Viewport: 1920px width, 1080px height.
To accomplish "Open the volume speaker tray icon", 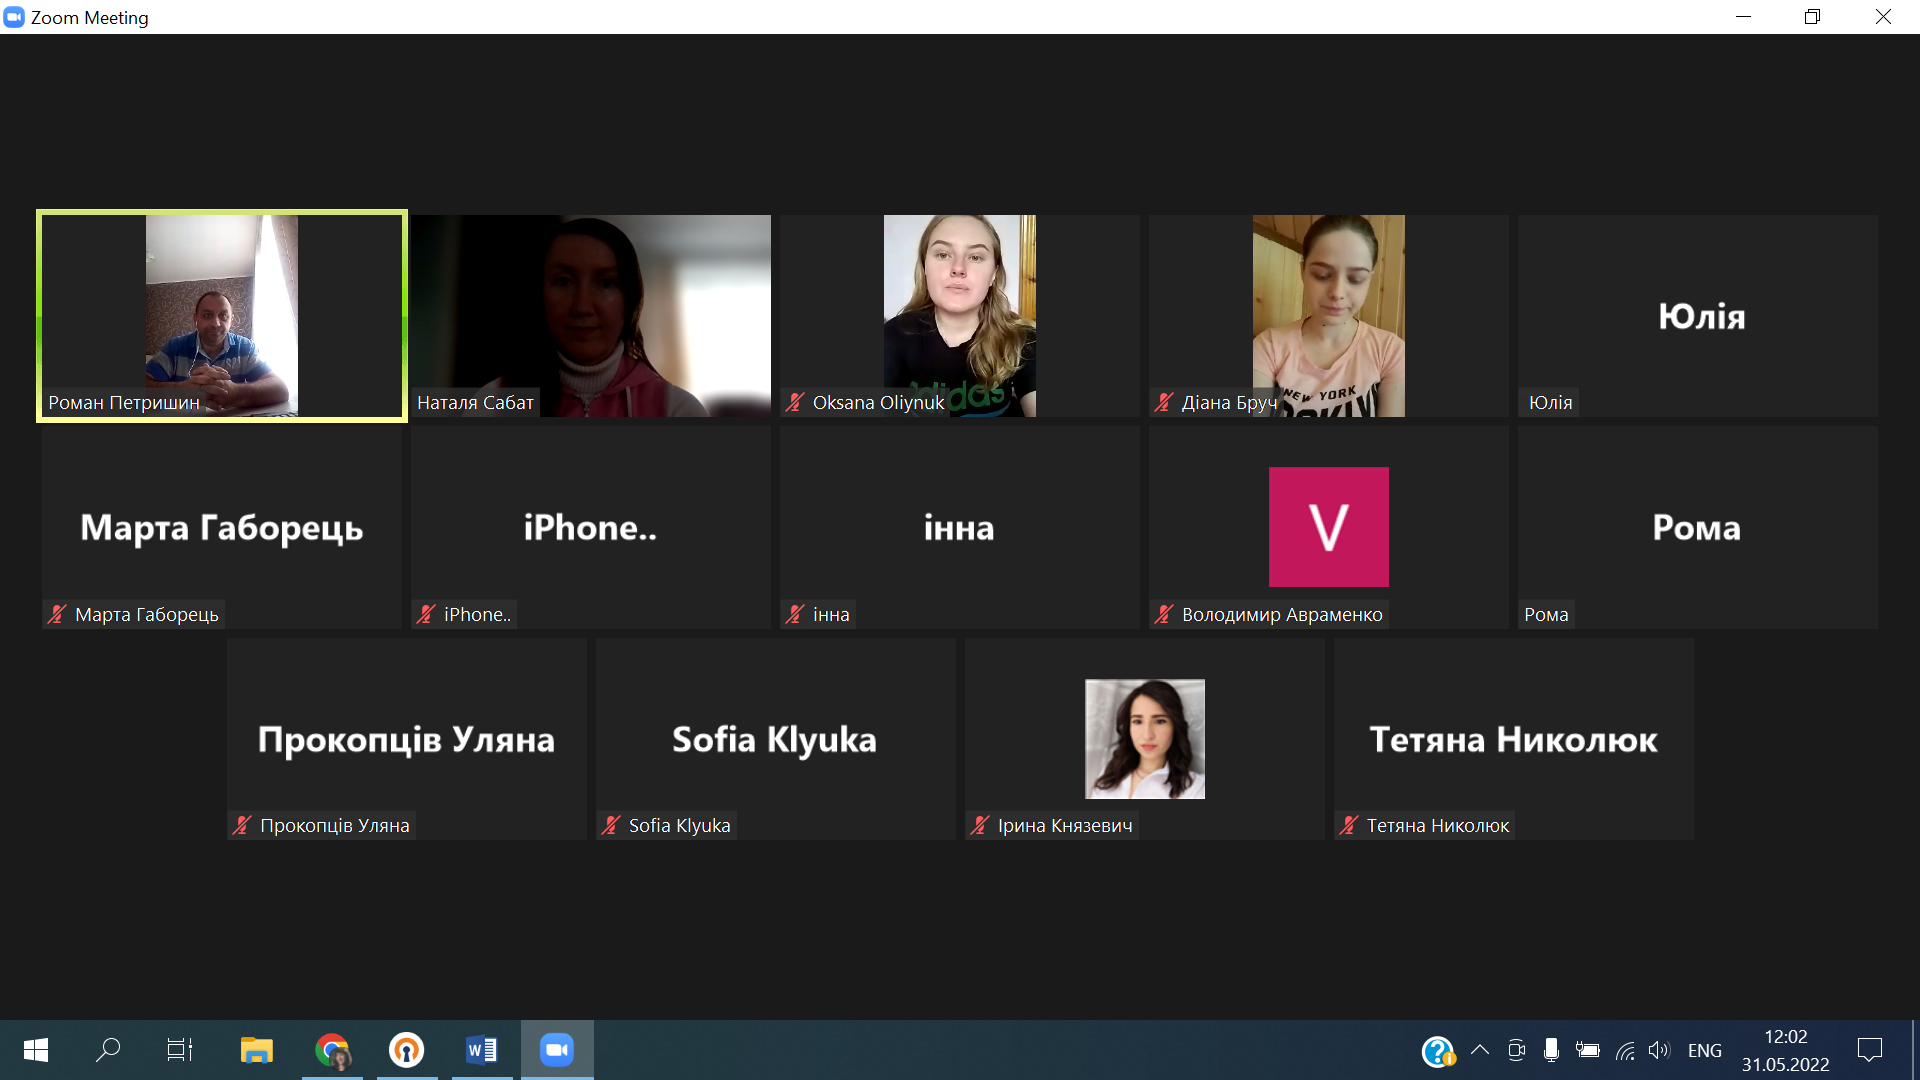I will click(1659, 1050).
